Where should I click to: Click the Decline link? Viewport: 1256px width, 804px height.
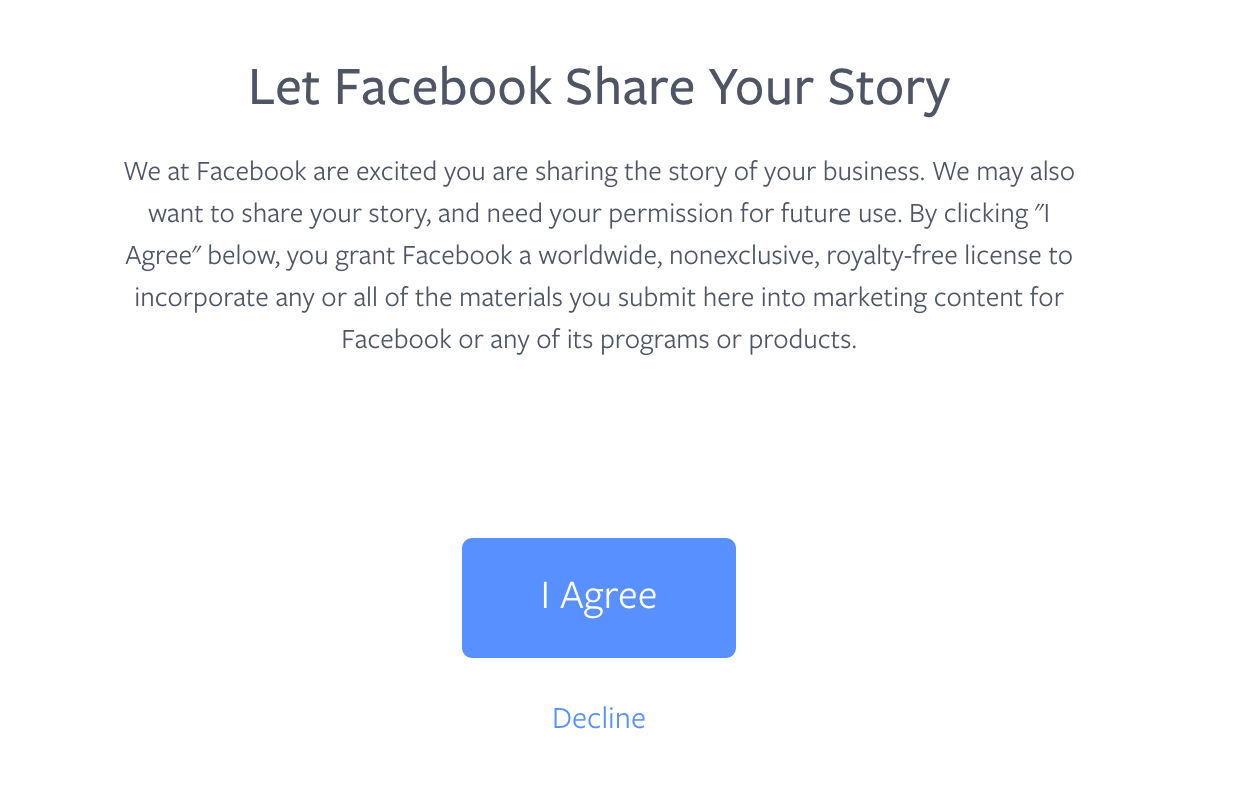pos(598,718)
